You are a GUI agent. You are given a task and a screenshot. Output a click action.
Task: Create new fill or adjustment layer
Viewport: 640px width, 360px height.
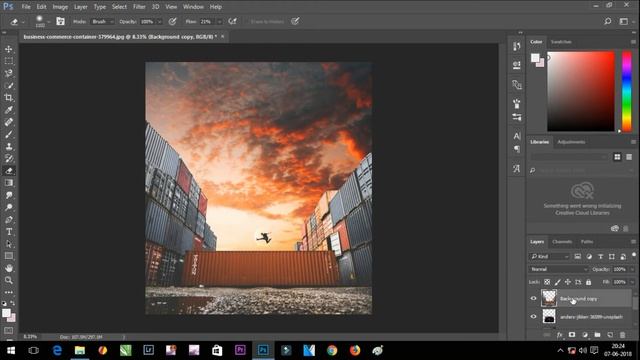[x=584, y=335]
